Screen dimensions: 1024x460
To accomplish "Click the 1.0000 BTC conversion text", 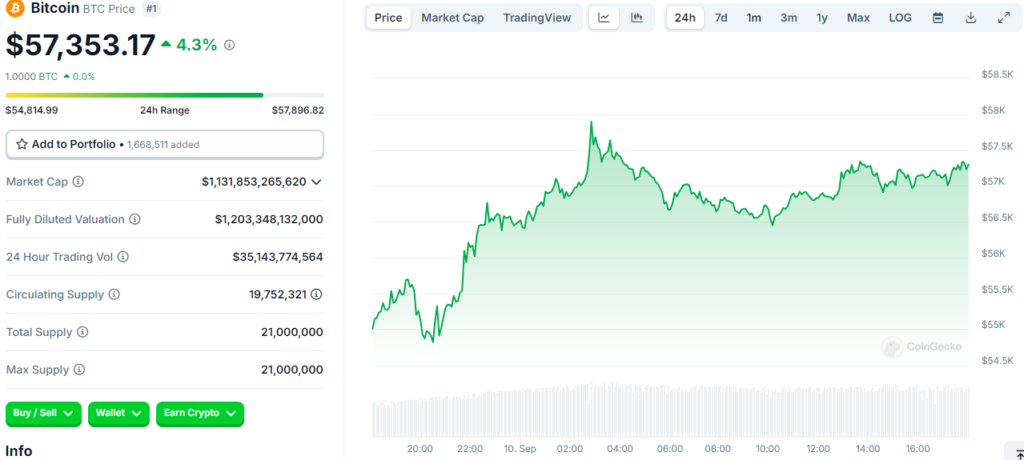I will (x=32, y=76).
